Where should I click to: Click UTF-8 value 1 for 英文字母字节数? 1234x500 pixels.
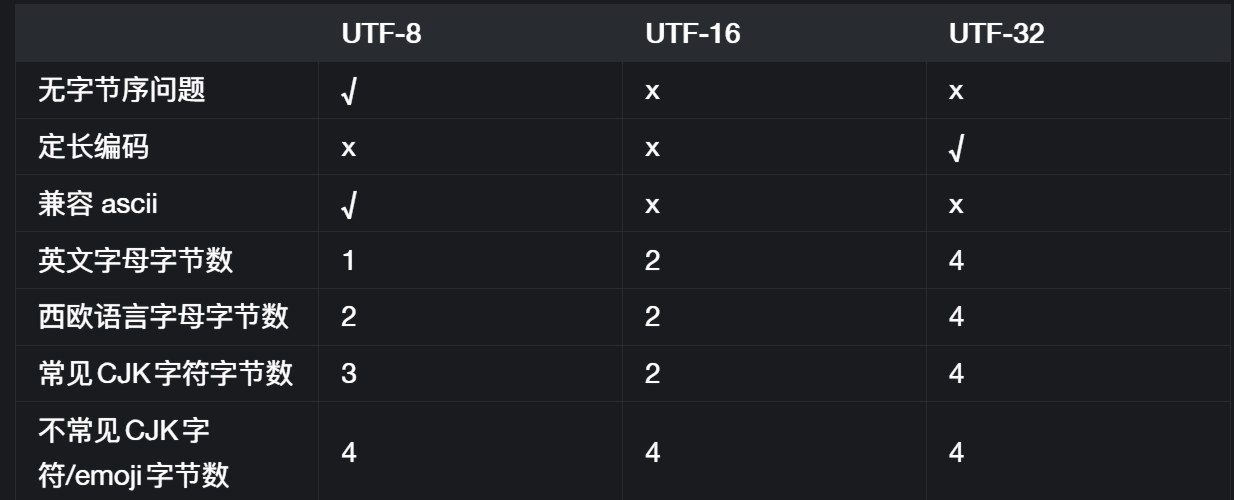tap(348, 261)
